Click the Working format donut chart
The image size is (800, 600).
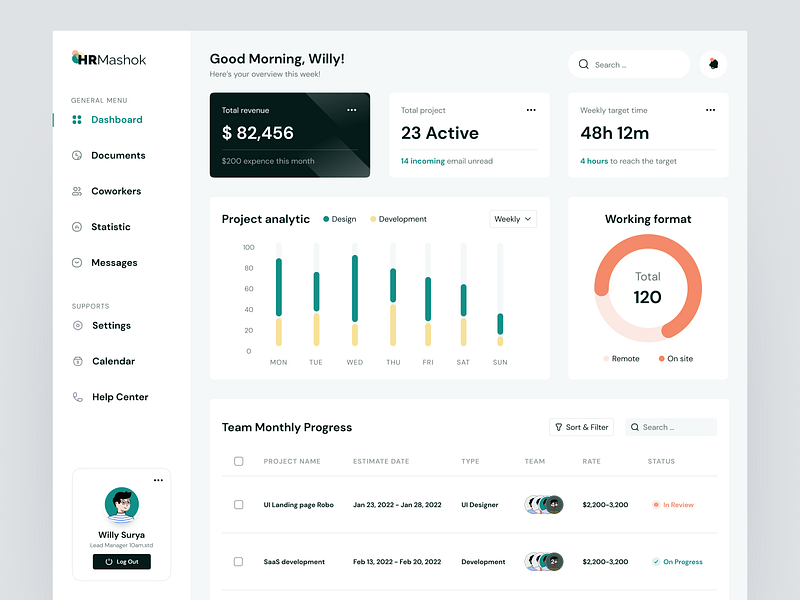[x=648, y=286]
